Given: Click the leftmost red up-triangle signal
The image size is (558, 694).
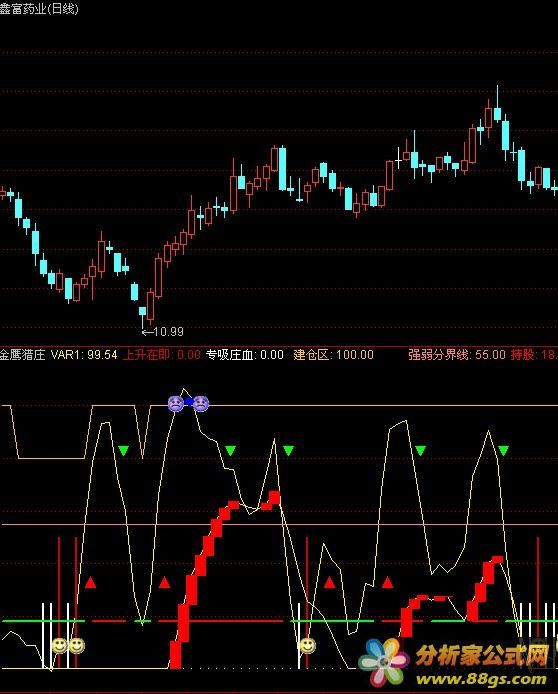Looking at the screenshot, I should pos(90,582).
